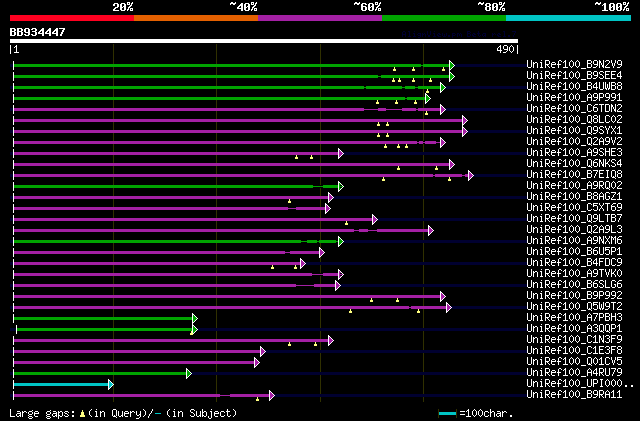
Task: Click the green arrowhead ending the B9SEE4 alignment
Action: tap(451, 76)
